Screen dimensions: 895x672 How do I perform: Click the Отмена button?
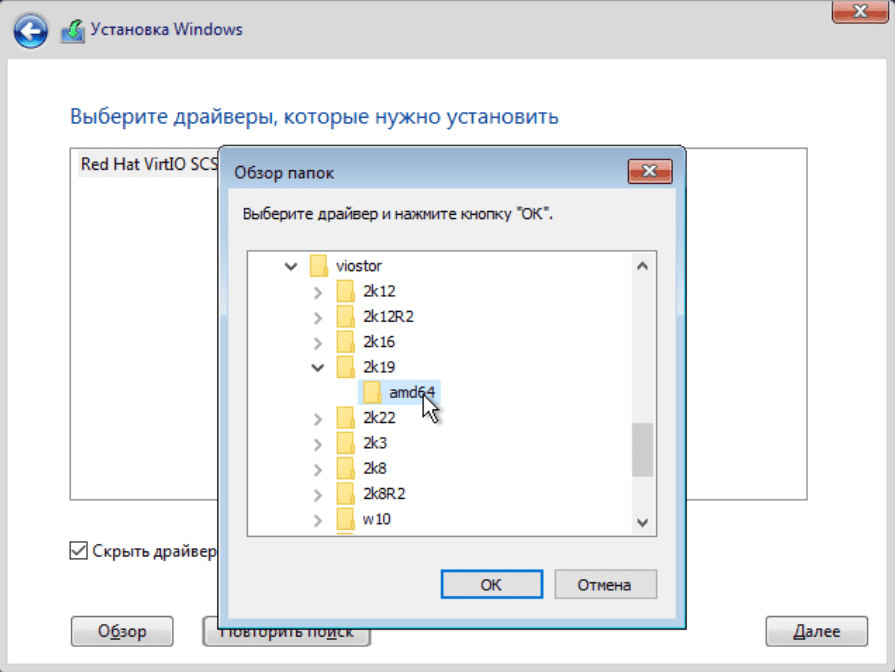click(605, 585)
